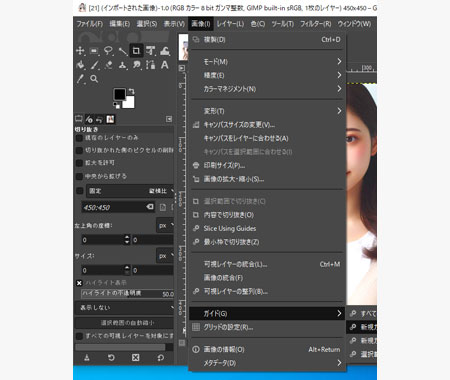This screenshot has width=450, height=380.
Task: Select the Zoom magnifier tool
Action: [94, 79]
